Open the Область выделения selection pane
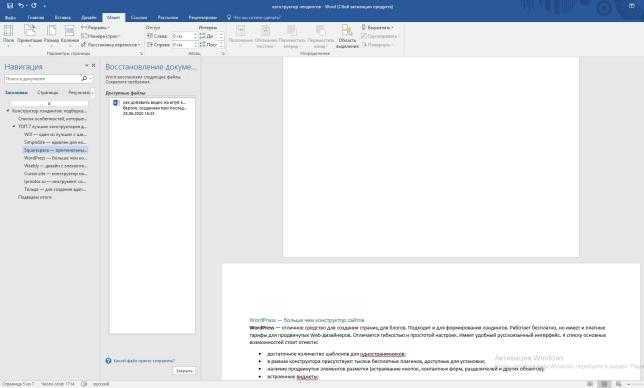 point(347,36)
